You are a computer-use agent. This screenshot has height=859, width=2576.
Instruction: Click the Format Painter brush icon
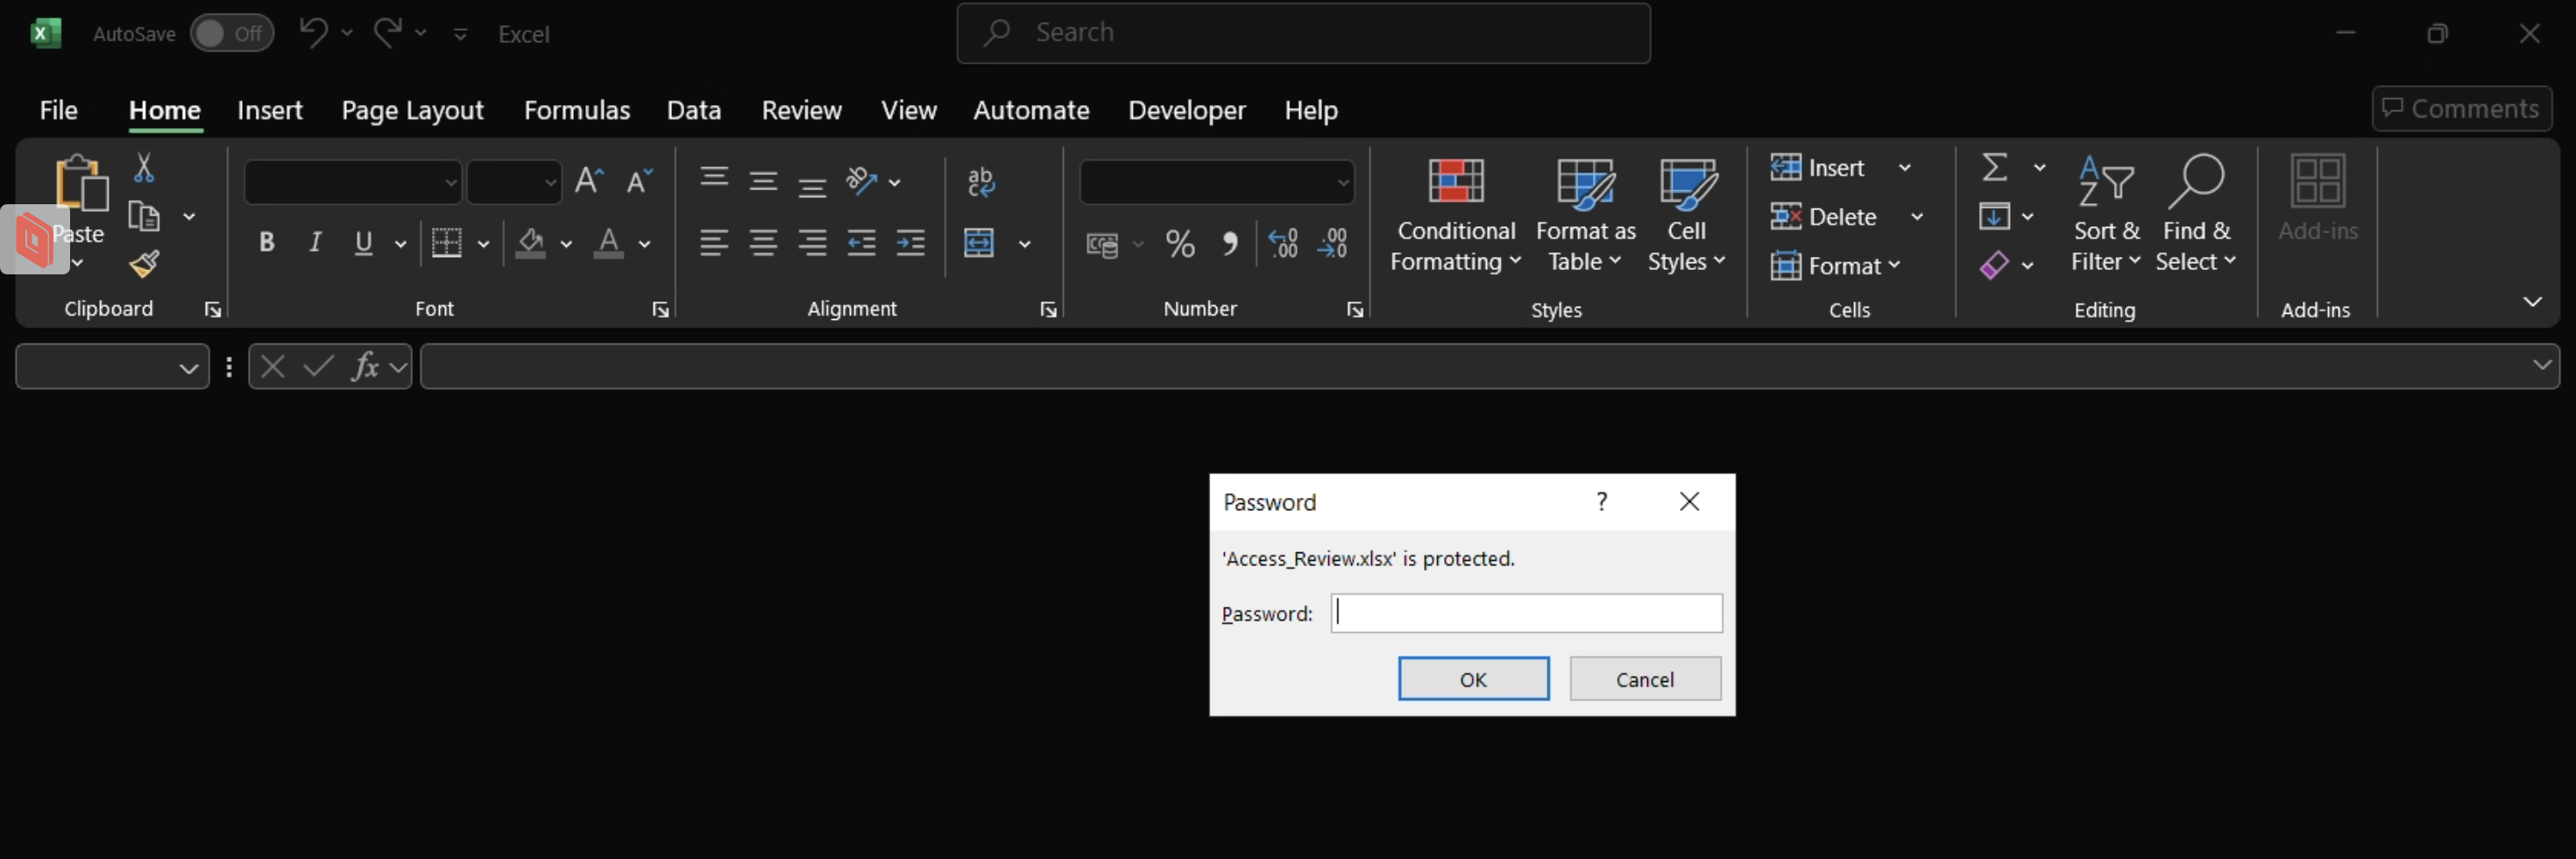pyautogui.click(x=145, y=264)
